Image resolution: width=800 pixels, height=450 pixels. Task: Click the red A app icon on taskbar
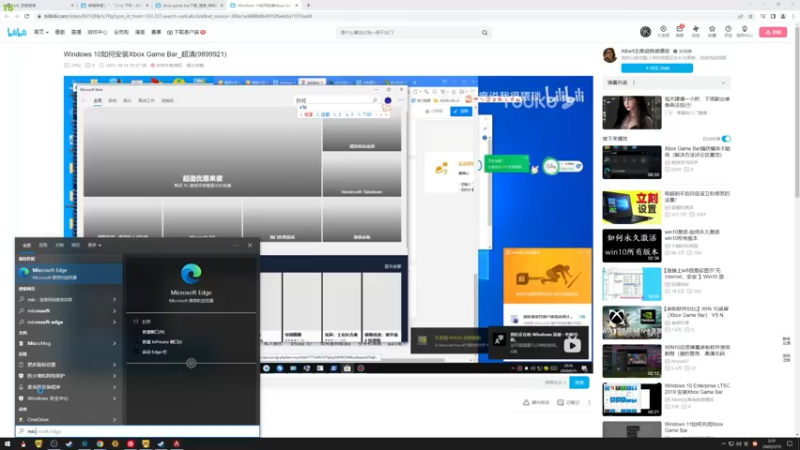click(x=176, y=444)
